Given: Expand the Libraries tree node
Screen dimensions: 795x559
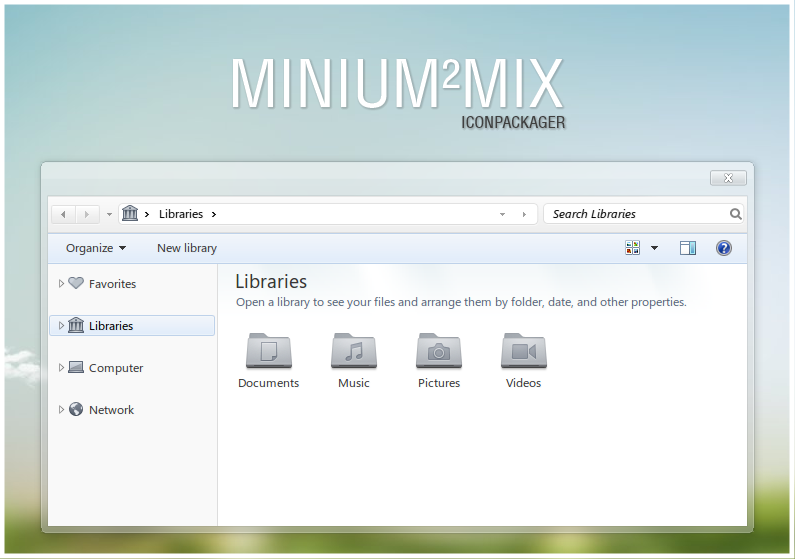Looking at the screenshot, I should 61,325.
